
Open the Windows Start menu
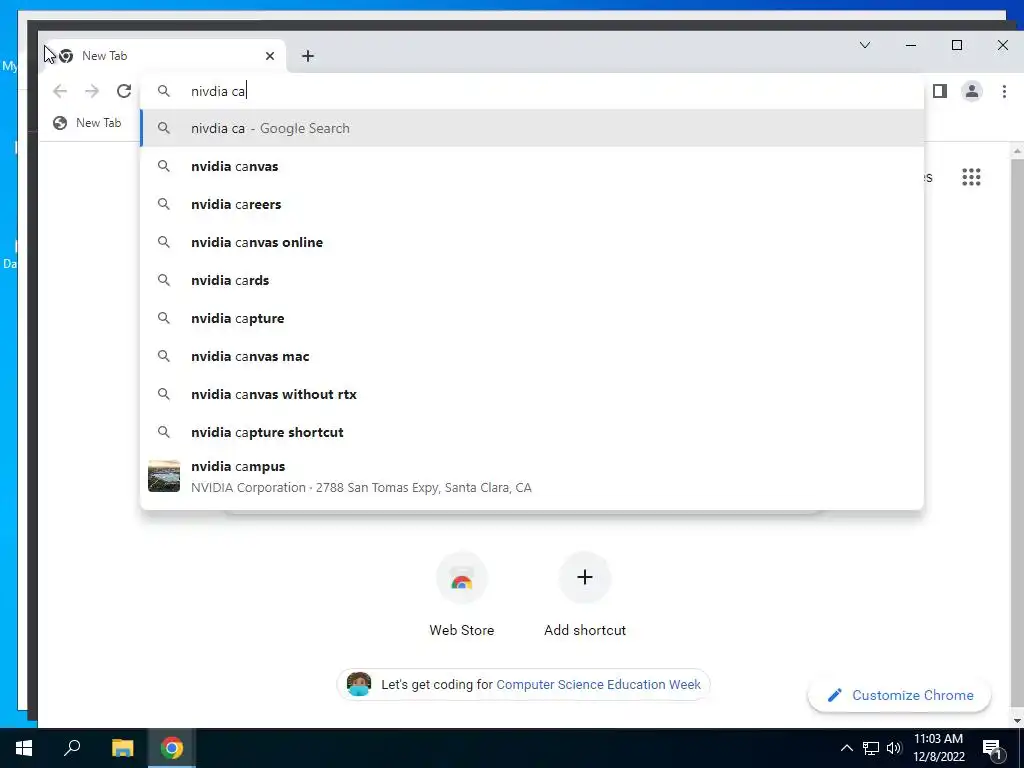point(24,748)
